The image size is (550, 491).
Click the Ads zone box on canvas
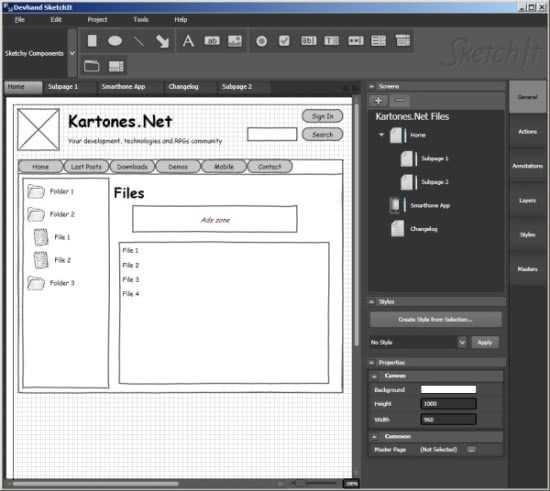[x=215, y=219]
